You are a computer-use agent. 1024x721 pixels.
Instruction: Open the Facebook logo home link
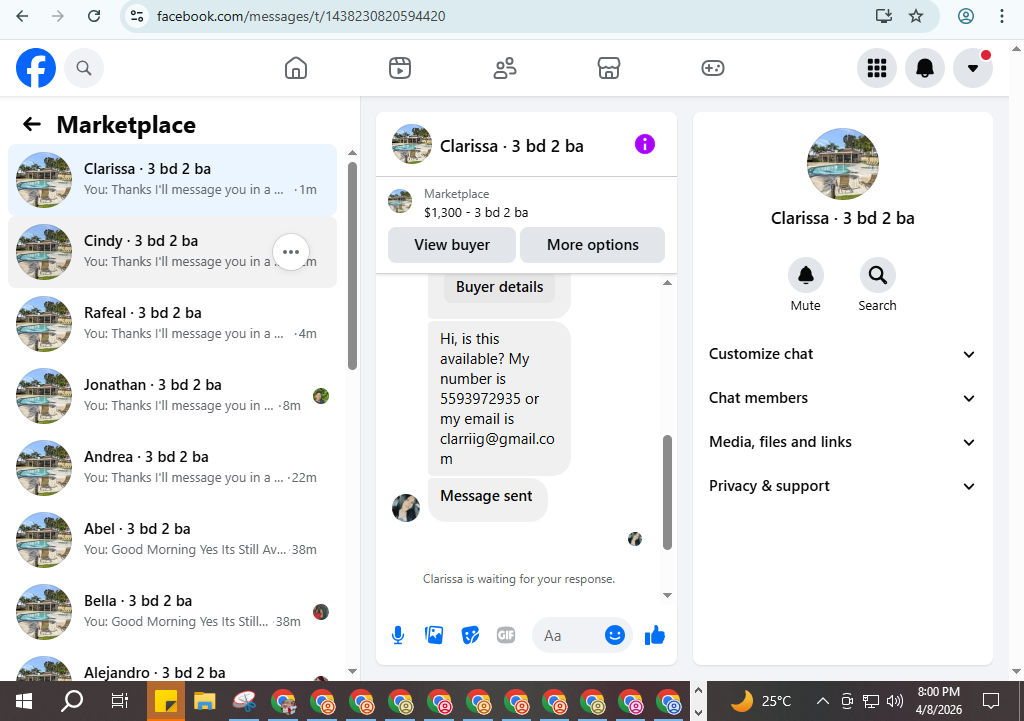(x=36, y=68)
